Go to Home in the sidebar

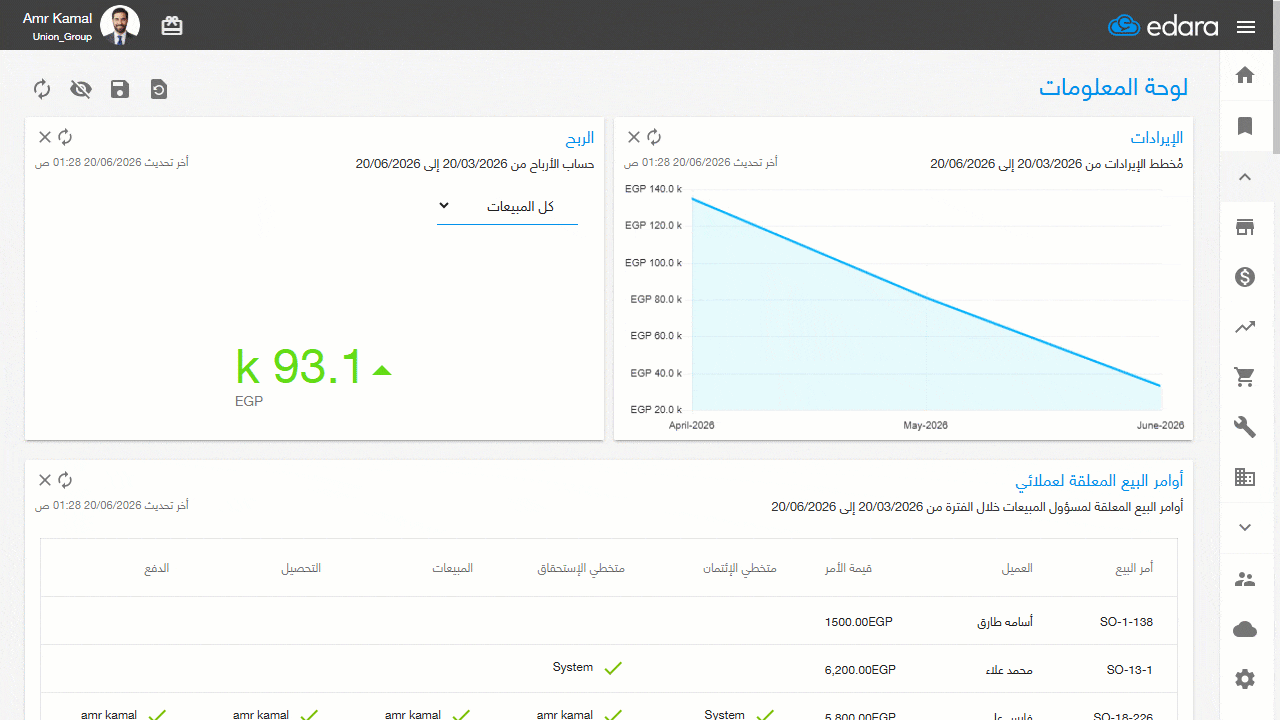pos(1245,75)
